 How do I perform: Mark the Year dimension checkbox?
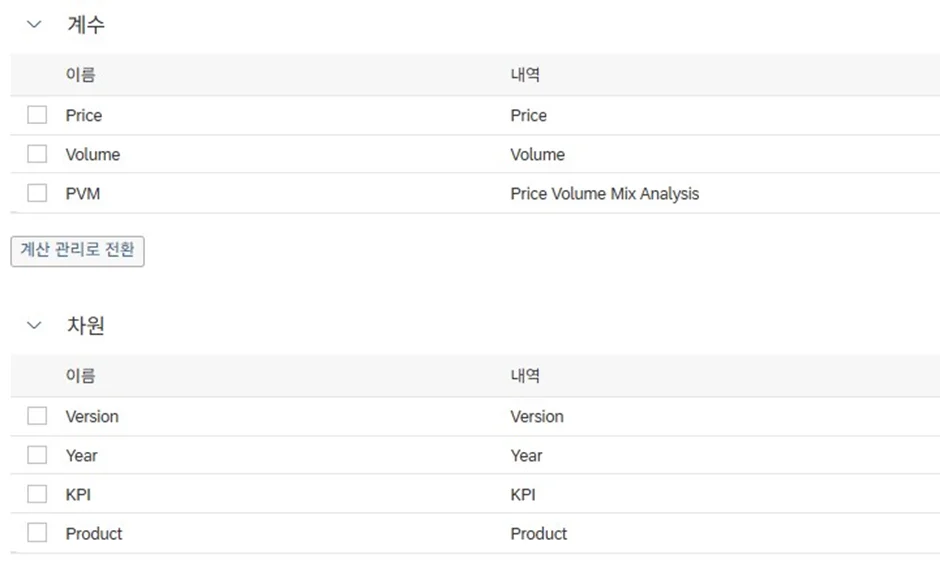(37, 455)
